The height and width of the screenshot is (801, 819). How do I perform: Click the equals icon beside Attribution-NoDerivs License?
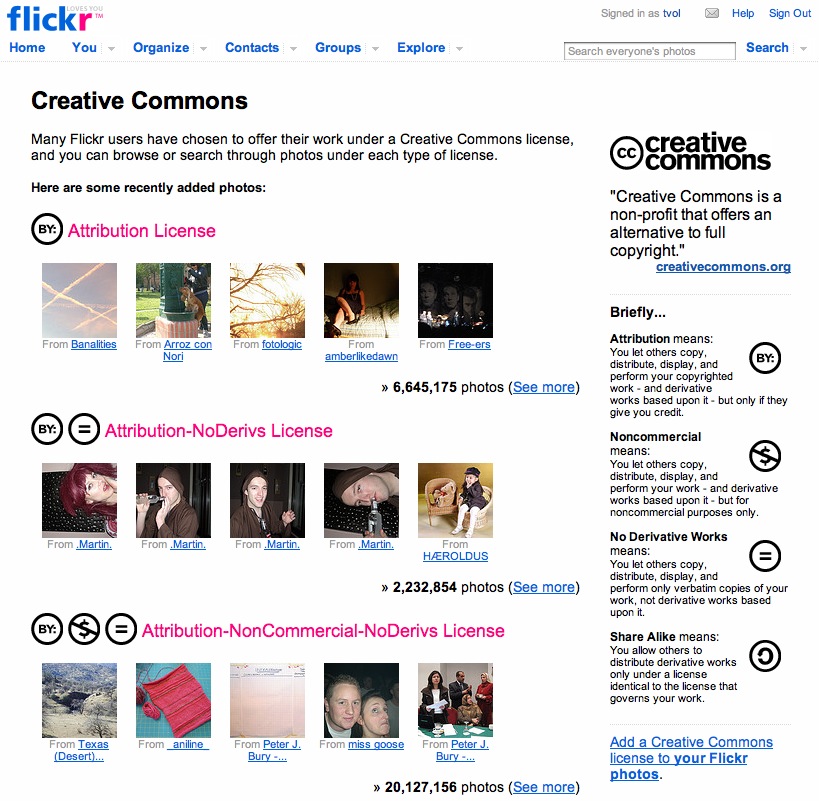tap(84, 429)
